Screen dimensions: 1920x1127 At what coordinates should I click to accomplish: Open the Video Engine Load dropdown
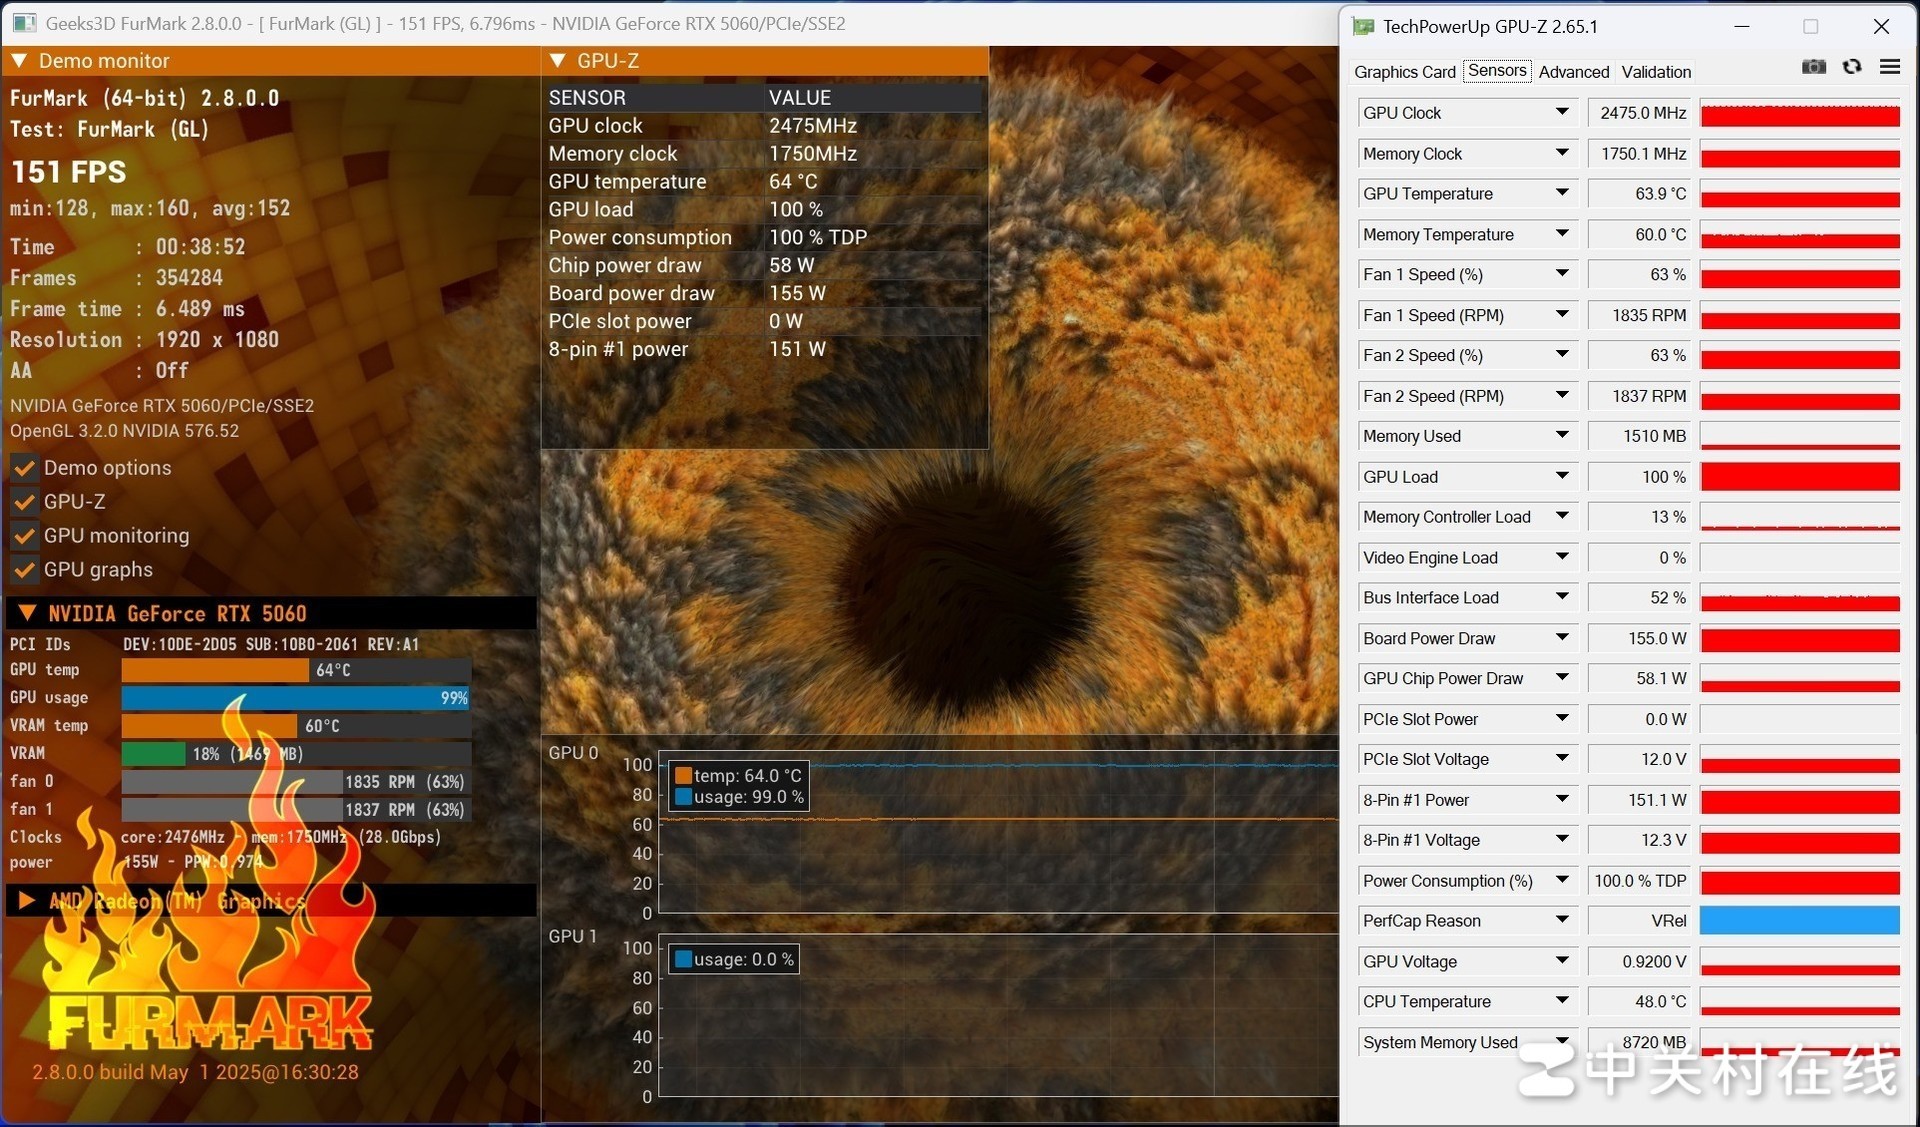1561,557
